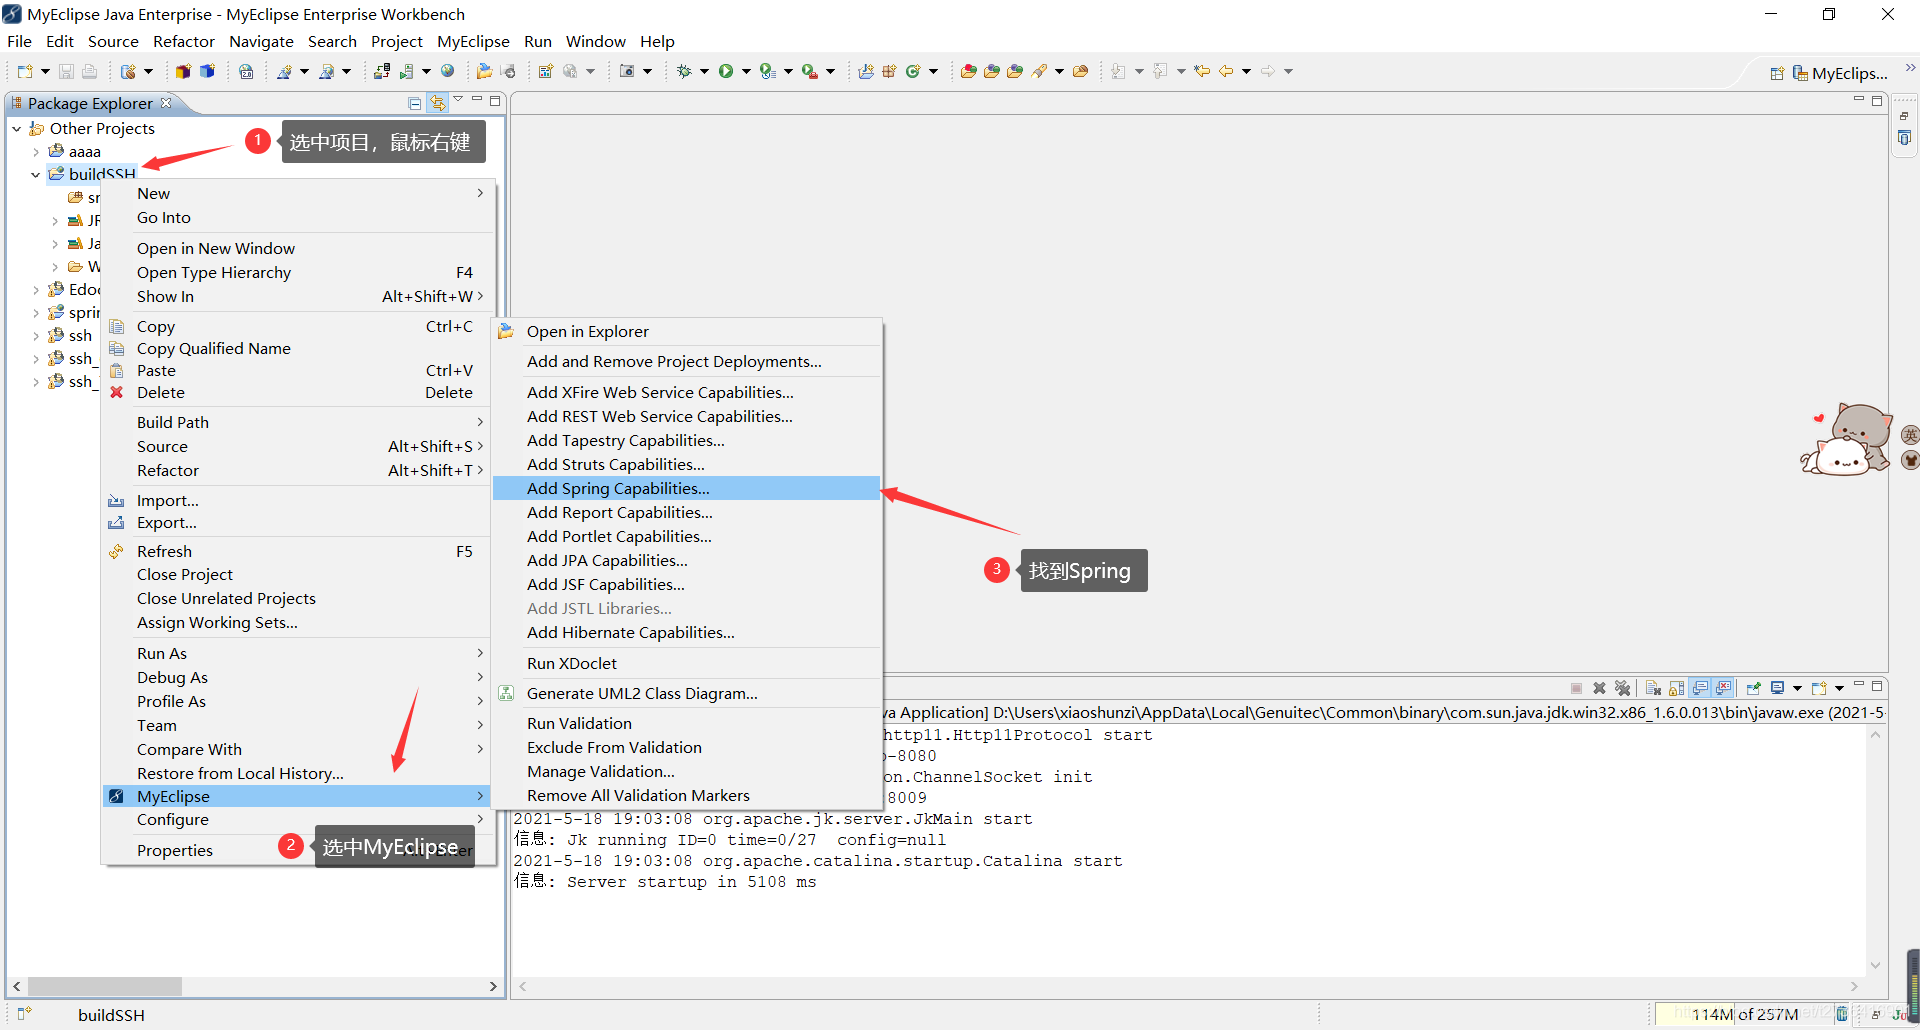Click the heap memory status bar

[1743, 1014]
